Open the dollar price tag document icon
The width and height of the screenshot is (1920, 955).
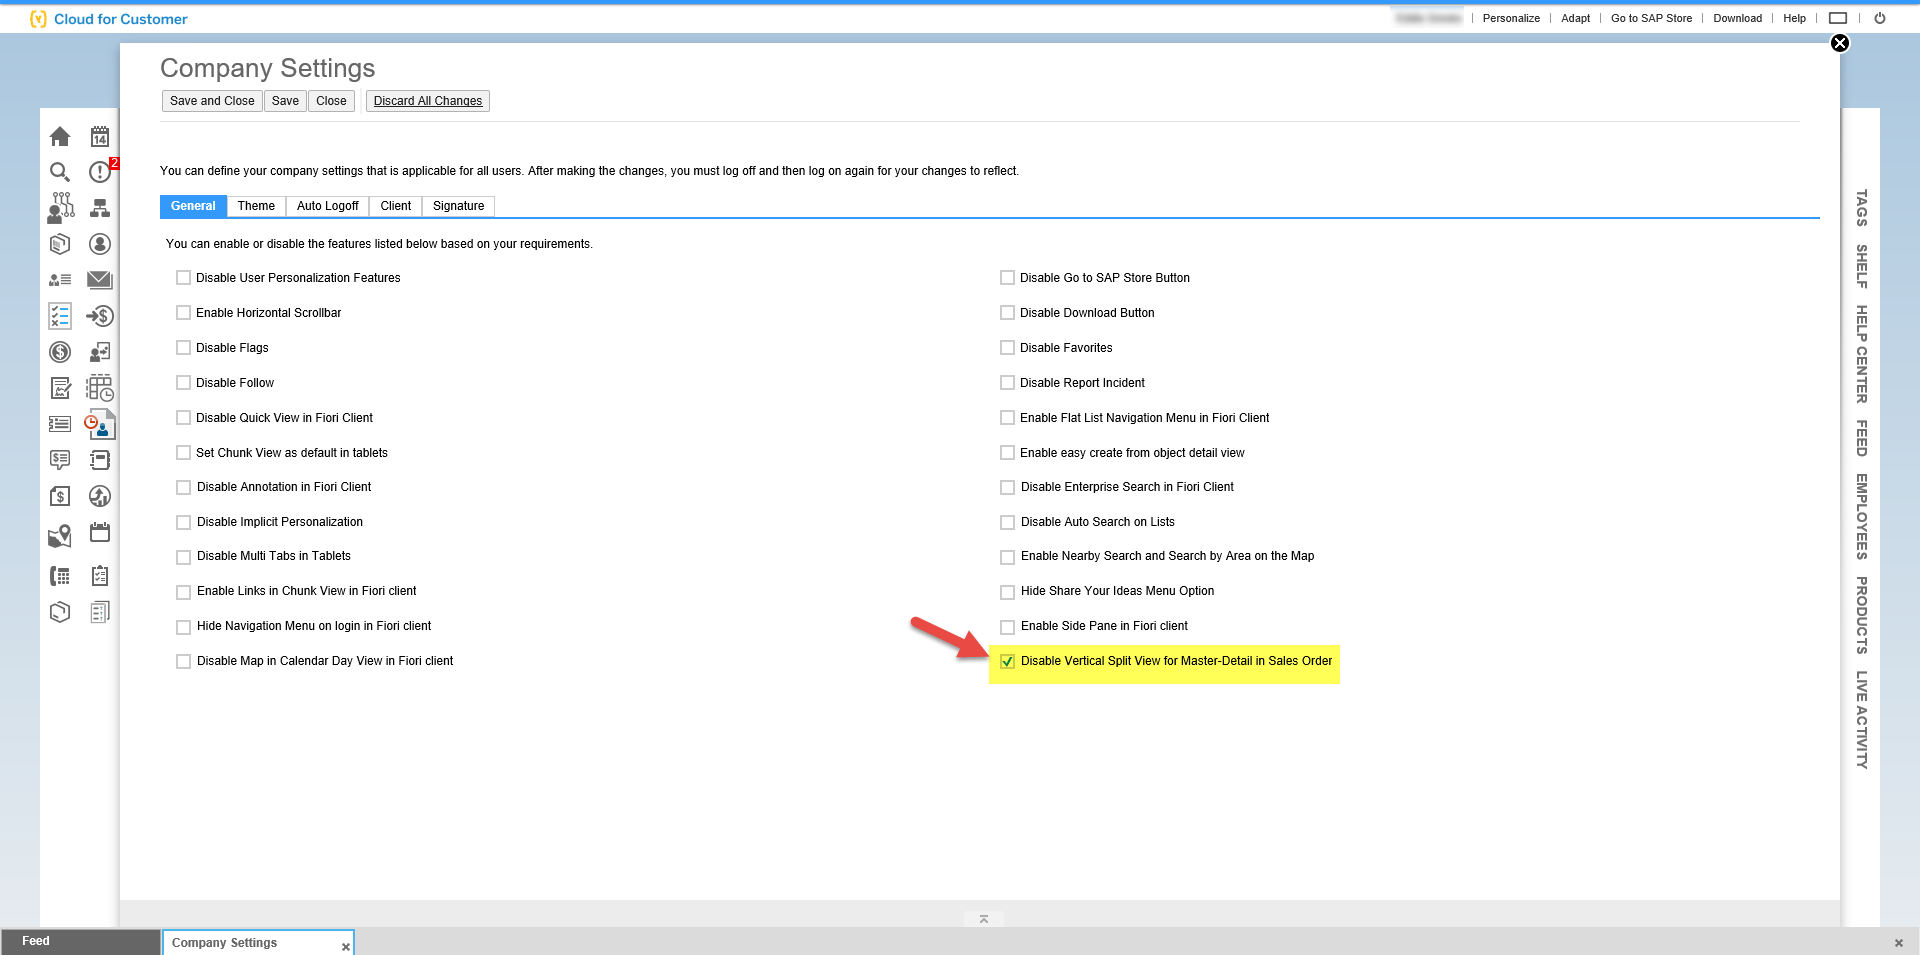[60, 496]
